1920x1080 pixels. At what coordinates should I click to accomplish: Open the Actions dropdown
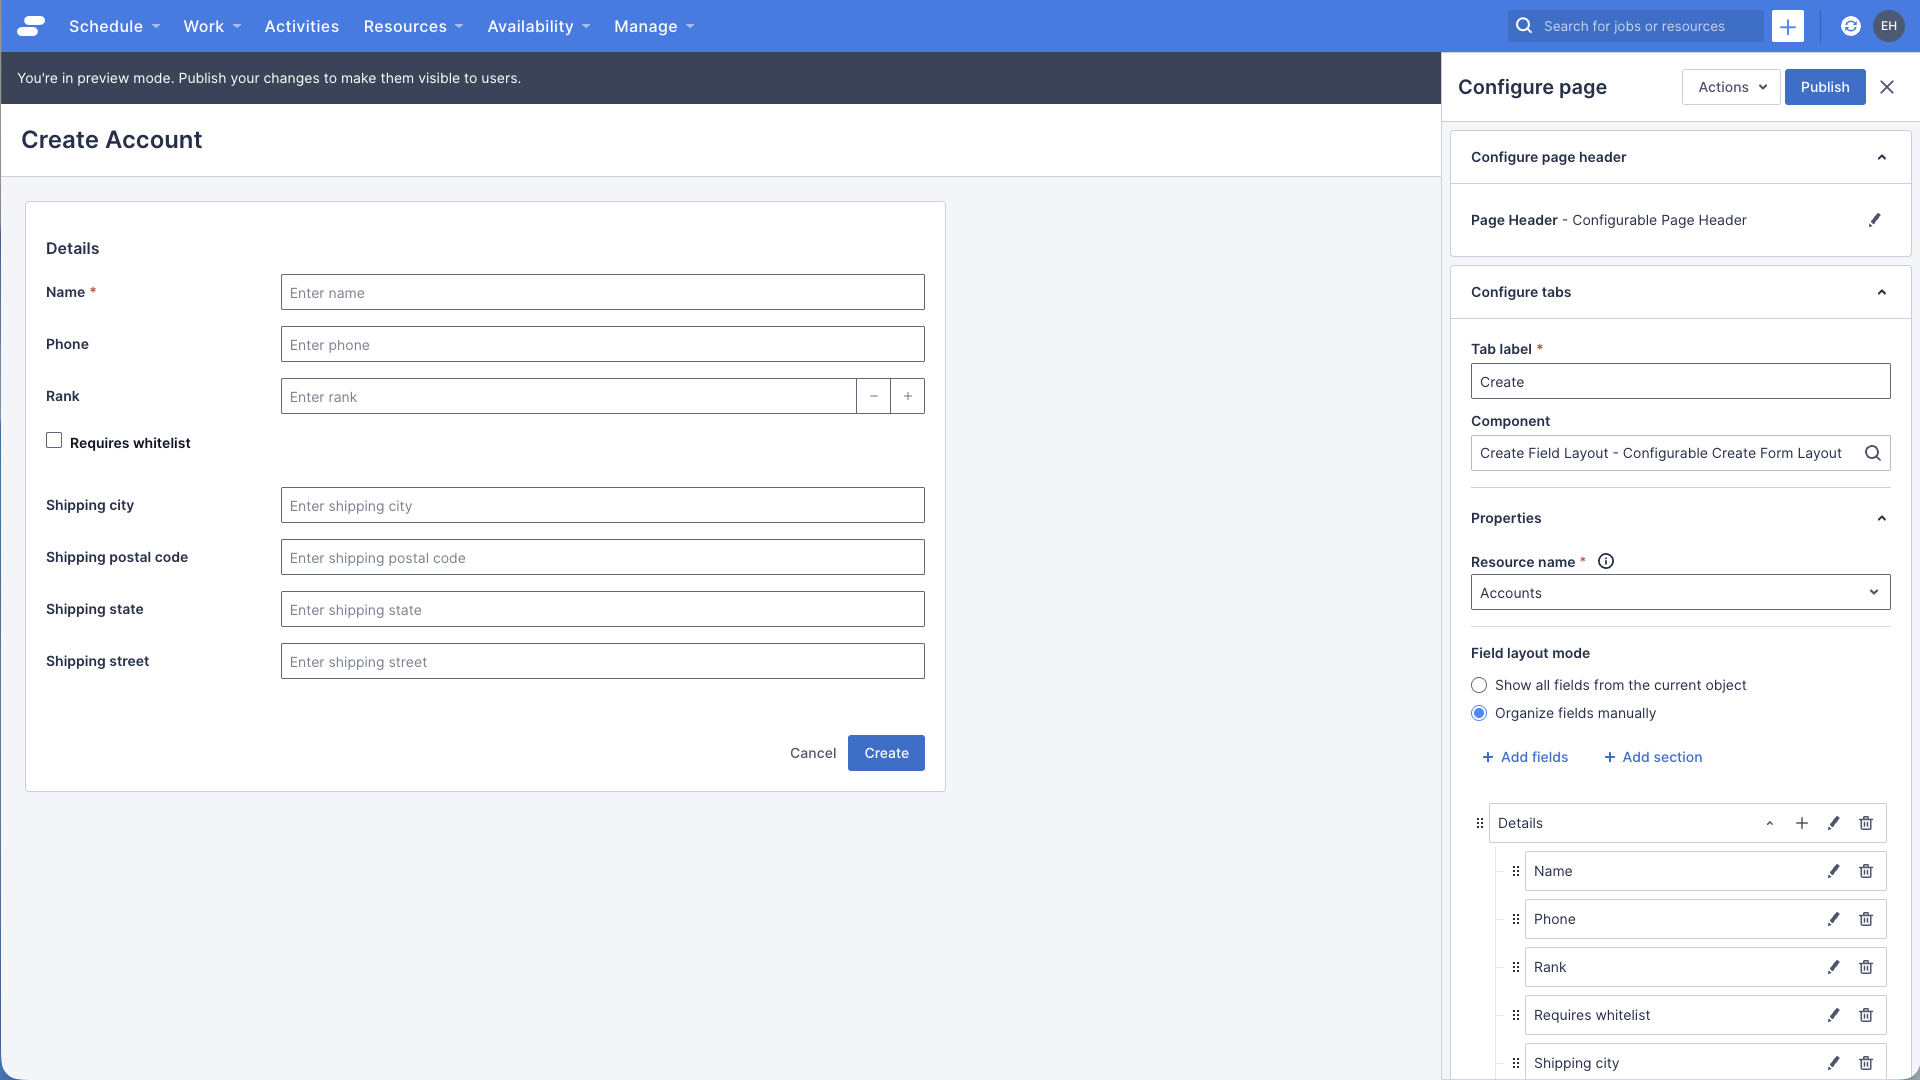[x=1730, y=87]
